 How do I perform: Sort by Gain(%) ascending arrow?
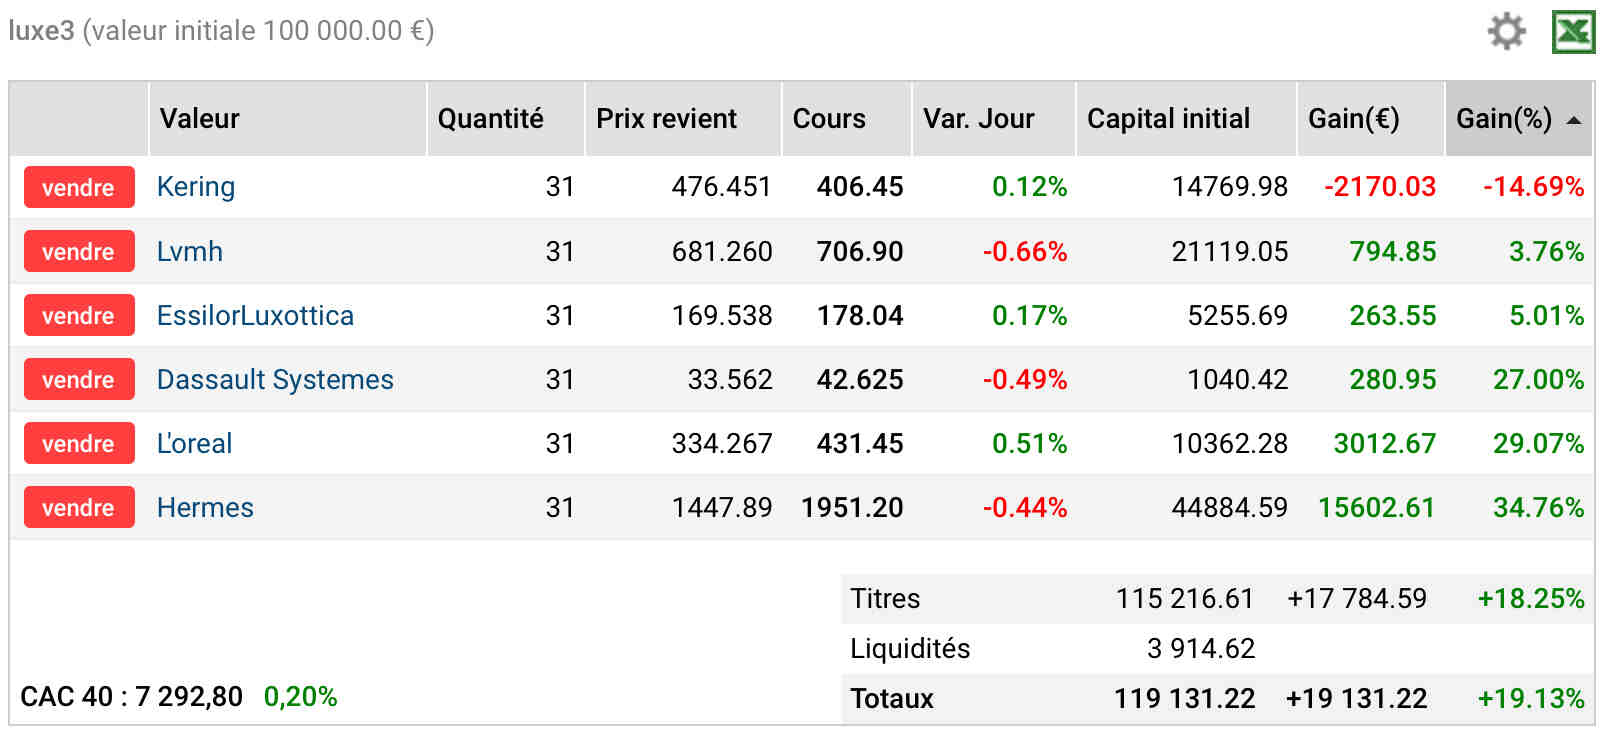(x=1573, y=120)
